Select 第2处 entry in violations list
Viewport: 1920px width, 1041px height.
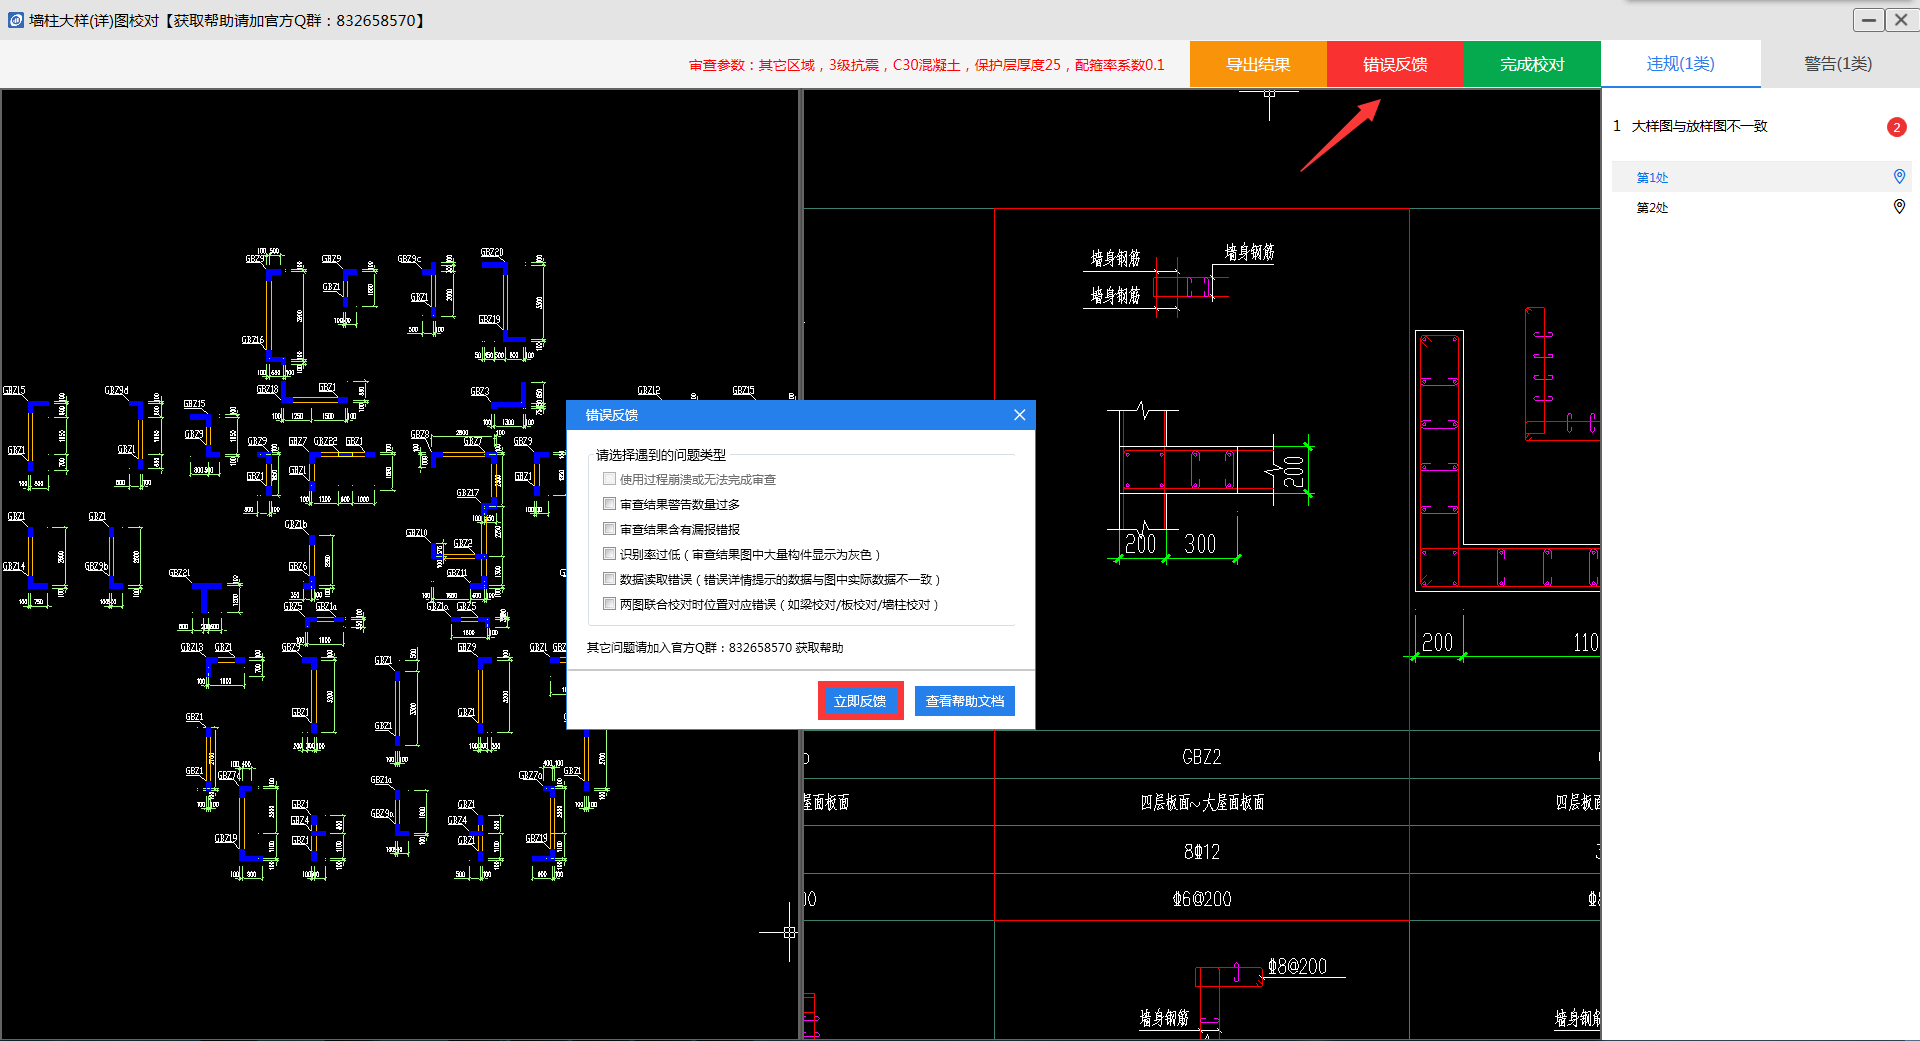click(1652, 208)
